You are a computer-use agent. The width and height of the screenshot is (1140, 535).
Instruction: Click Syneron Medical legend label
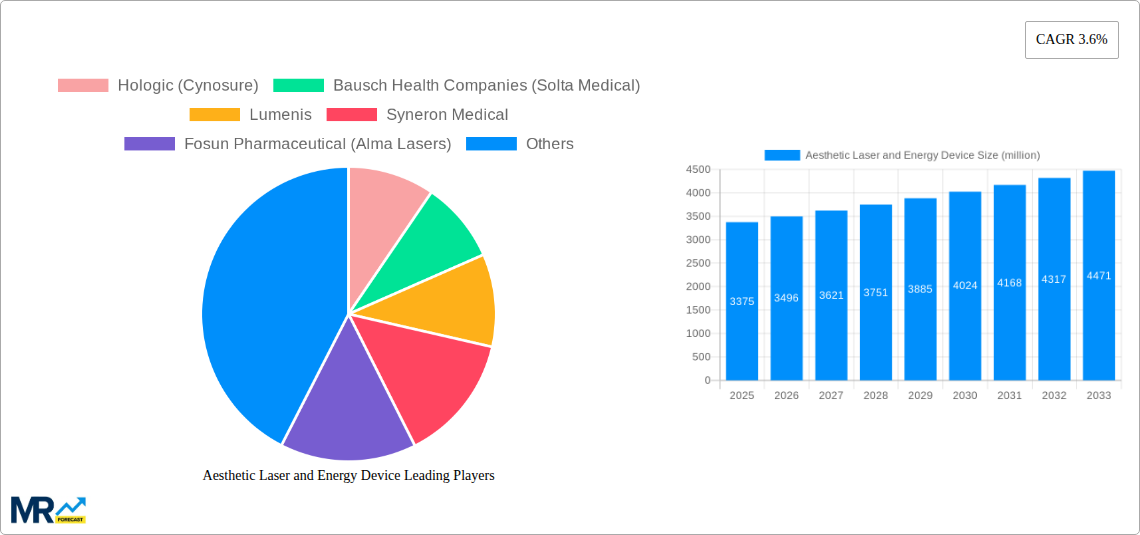[x=447, y=114]
